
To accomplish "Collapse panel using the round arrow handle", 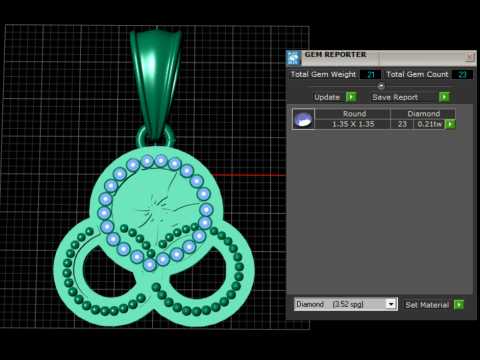I will (x=381, y=86).
